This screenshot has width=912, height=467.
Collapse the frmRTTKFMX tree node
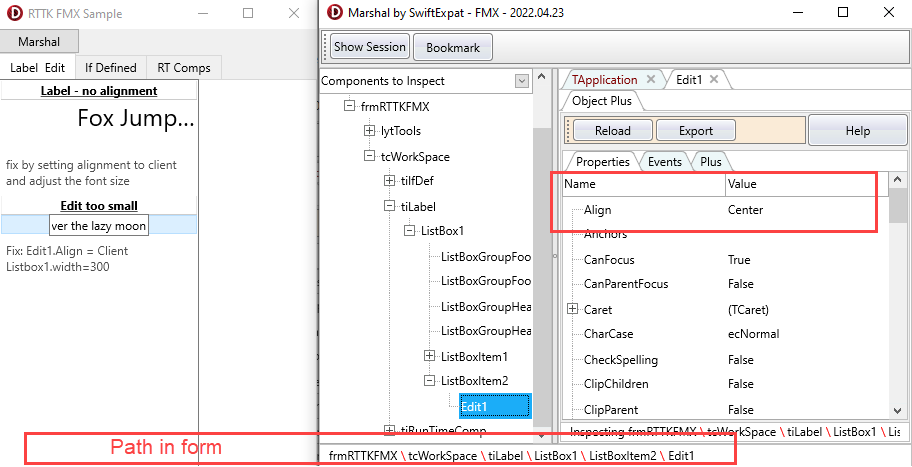pyautogui.click(x=349, y=106)
